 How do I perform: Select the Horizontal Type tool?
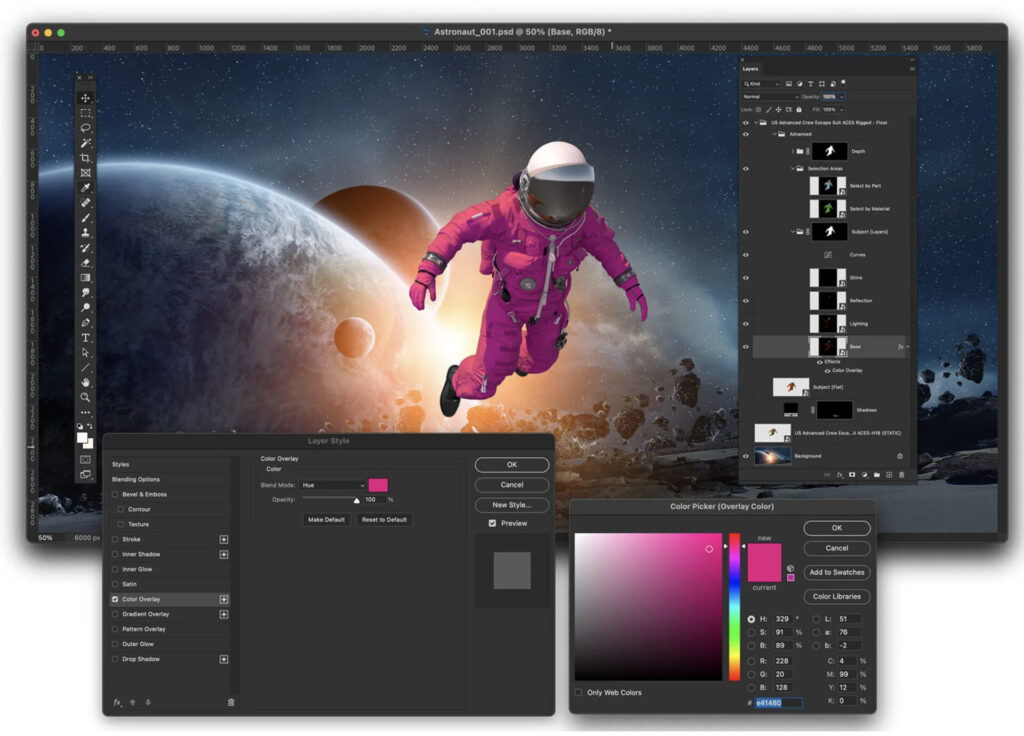(86, 337)
